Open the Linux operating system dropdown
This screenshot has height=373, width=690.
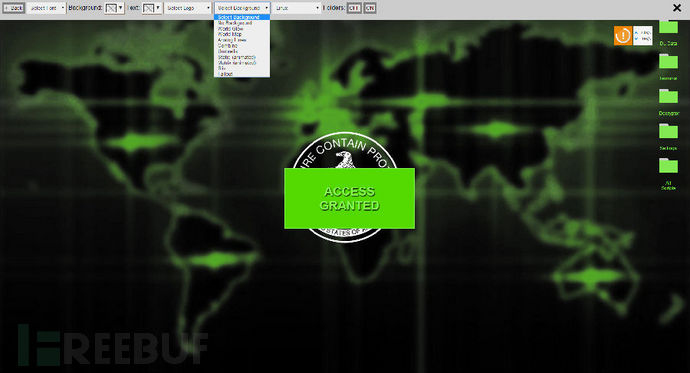pyautogui.click(x=297, y=8)
